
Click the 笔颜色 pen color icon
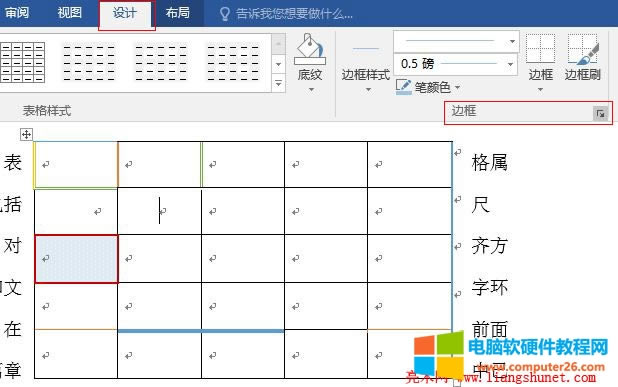click(x=404, y=87)
